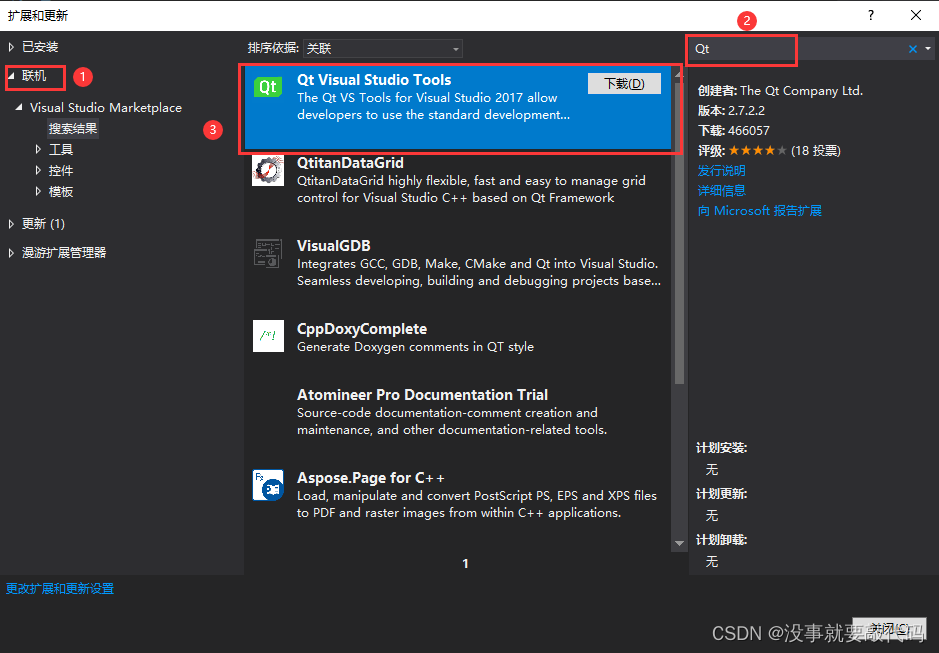
Task: Select the Aspose.Page for C++ title
Action: (371, 478)
